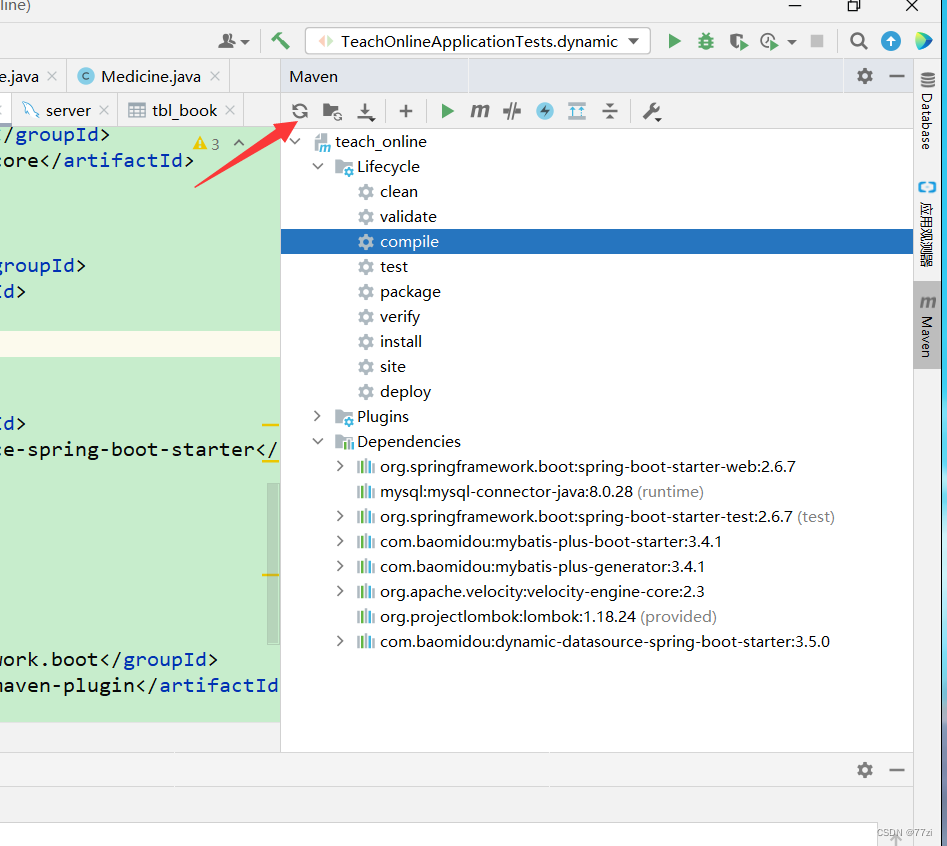The height and width of the screenshot is (846, 947).
Task: Open Database side tool window
Action: [926, 111]
